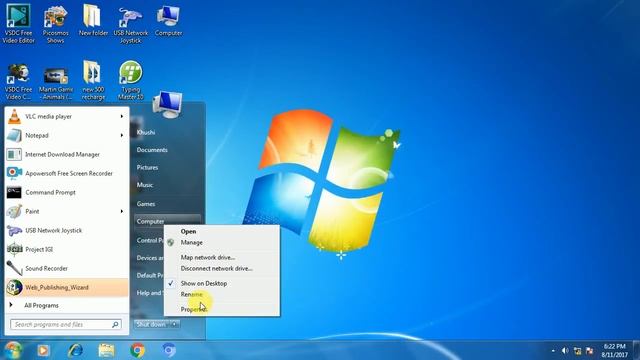Choose Disconnect network drive in context menu
The height and width of the screenshot is (360, 640).
coord(222,269)
